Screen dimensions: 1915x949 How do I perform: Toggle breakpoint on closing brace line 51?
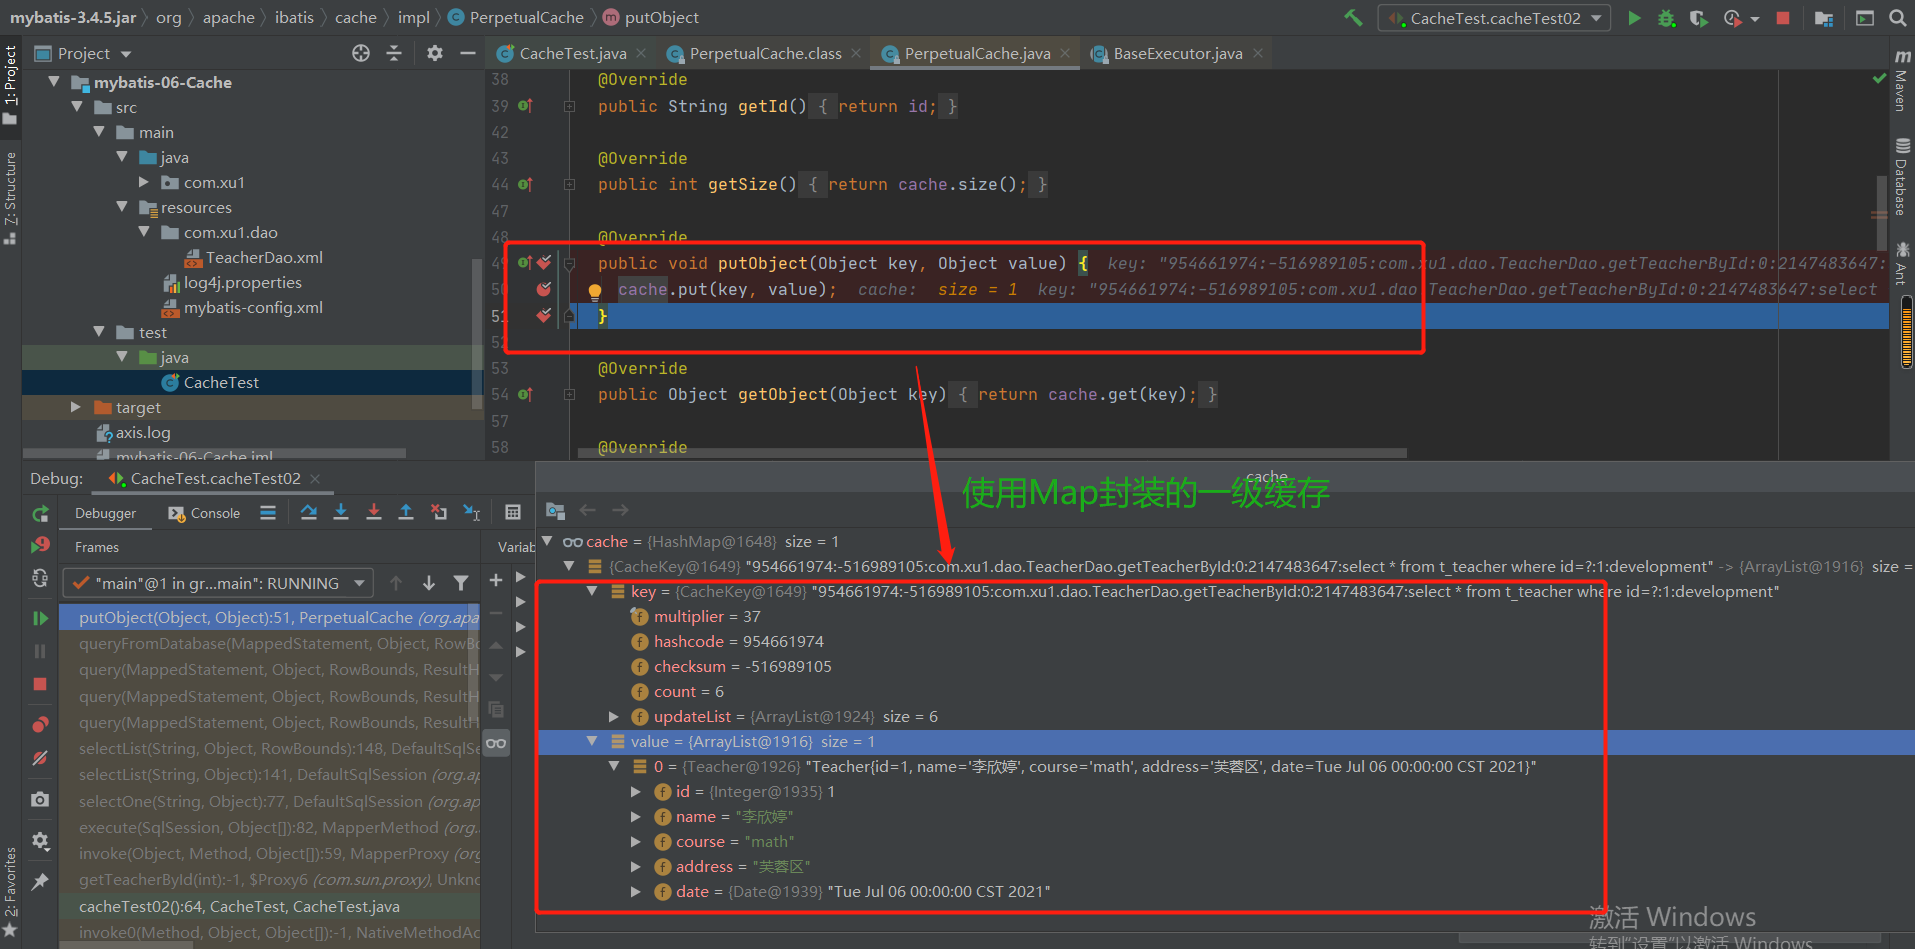point(544,315)
